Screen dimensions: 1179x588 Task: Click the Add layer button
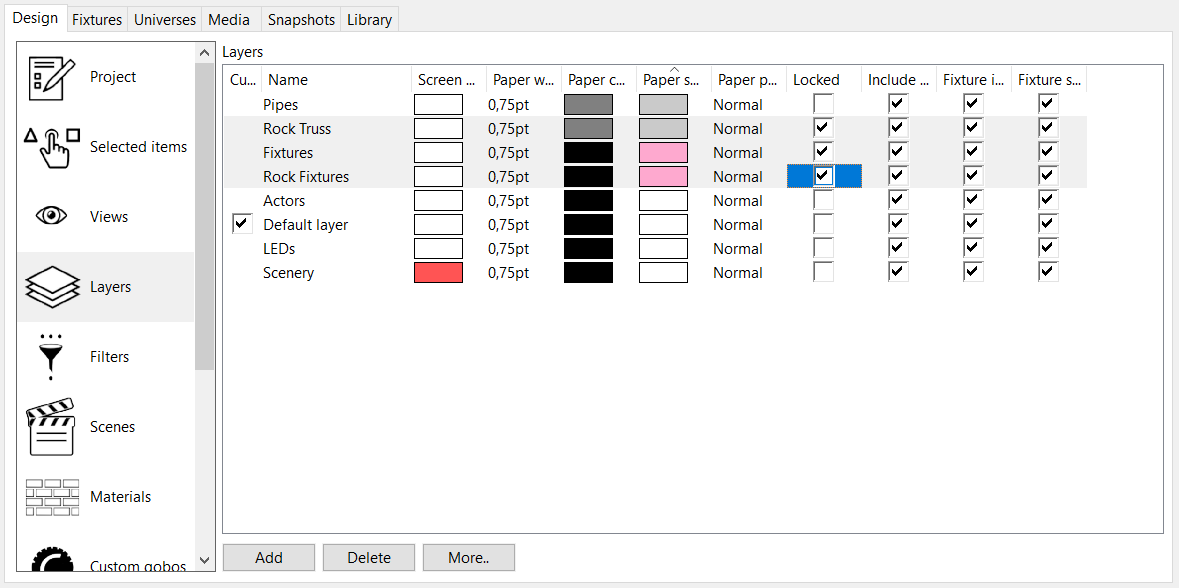pyautogui.click(x=268, y=558)
